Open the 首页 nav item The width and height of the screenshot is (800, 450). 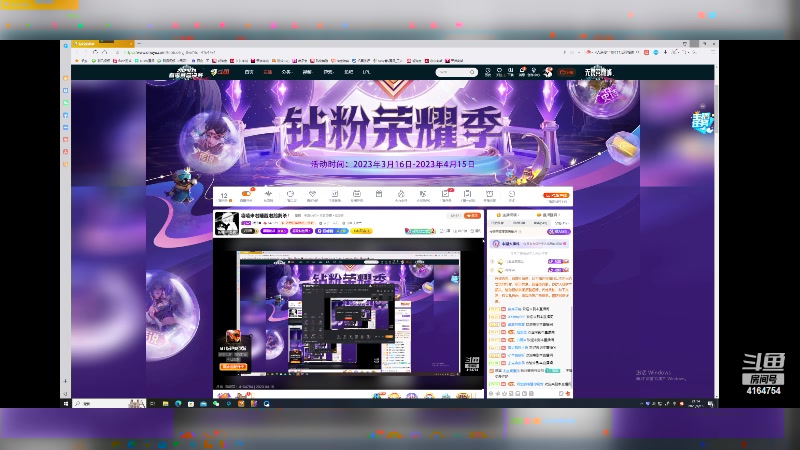[x=249, y=72]
